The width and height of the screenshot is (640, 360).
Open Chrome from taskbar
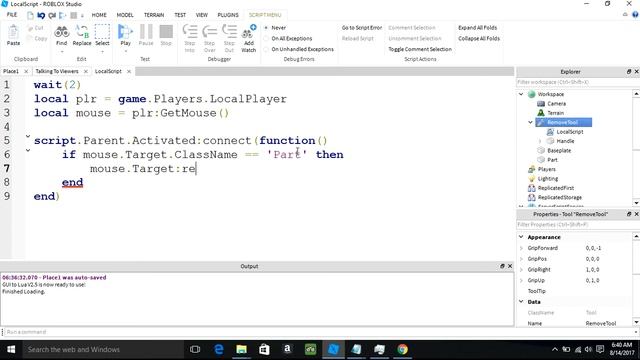click(402, 349)
